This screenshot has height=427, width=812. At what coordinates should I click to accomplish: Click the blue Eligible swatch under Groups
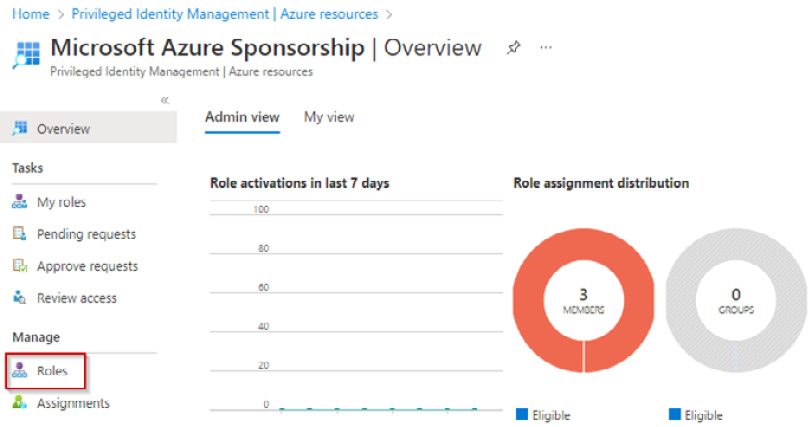pyautogui.click(x=674, y=414)
